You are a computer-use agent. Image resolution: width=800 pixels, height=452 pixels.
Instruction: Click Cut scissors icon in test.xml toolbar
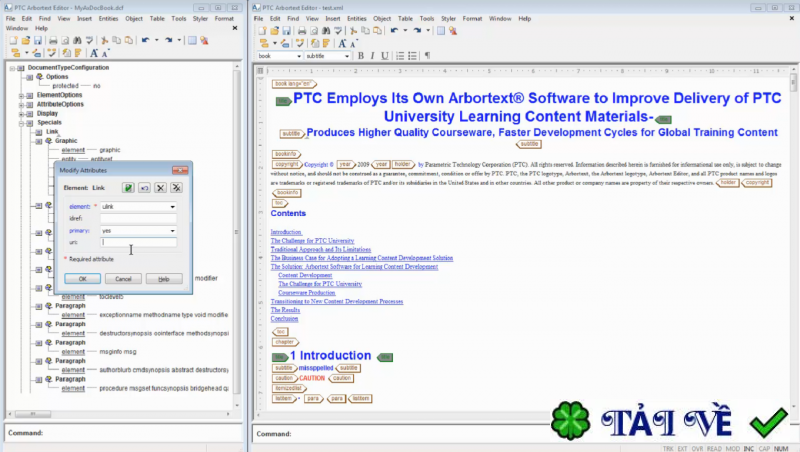[353, 31]
